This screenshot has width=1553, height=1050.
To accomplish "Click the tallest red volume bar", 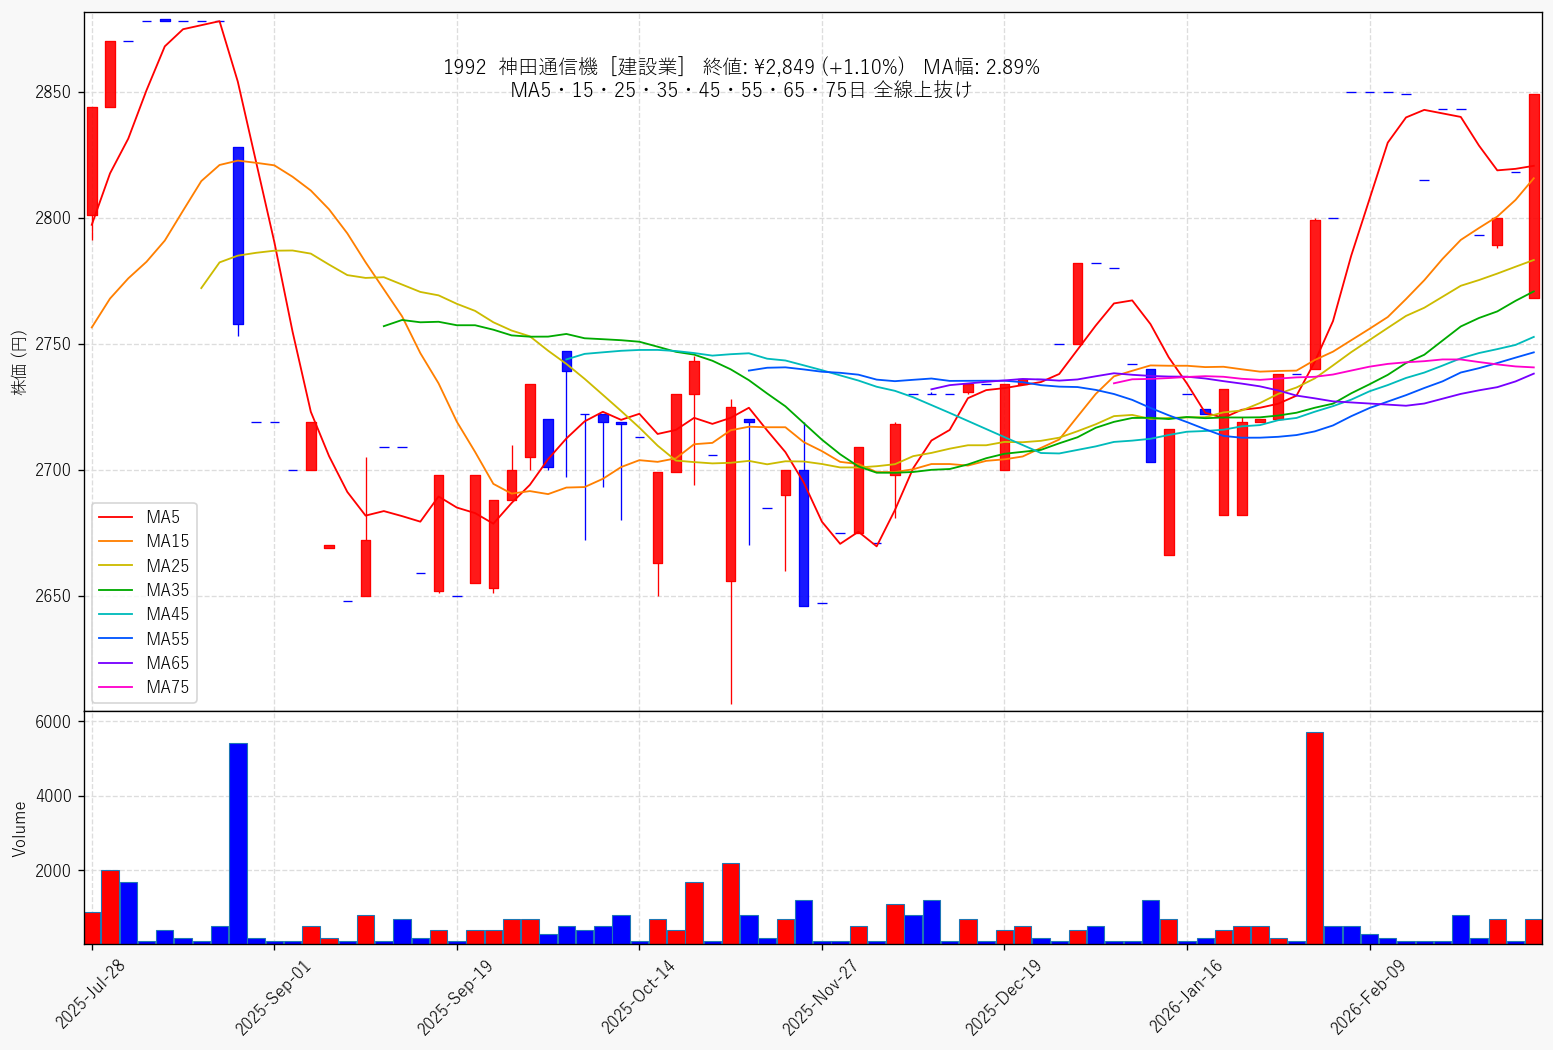I will [x=1315, y=838].
